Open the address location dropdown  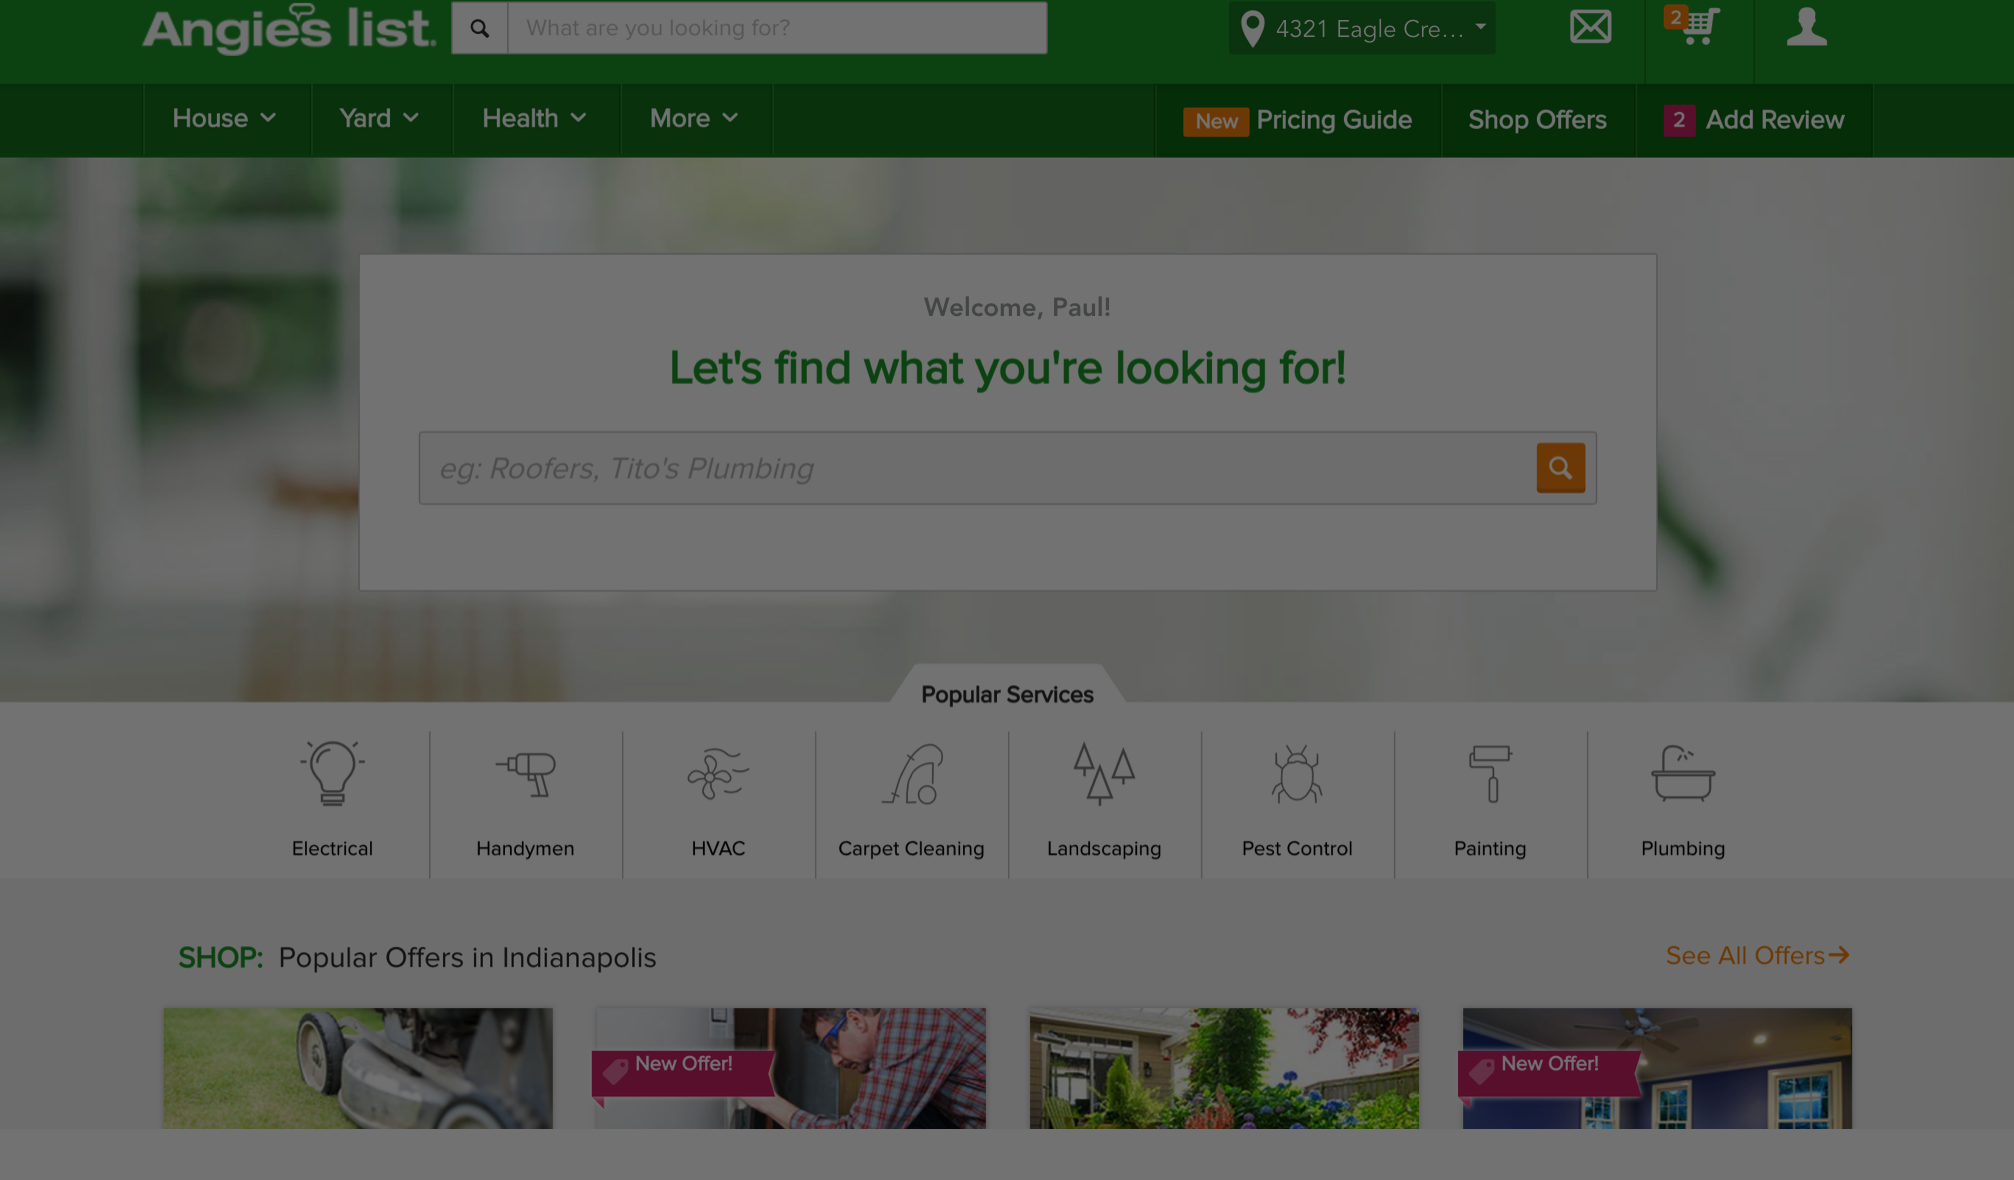(x=1362, y=29)
